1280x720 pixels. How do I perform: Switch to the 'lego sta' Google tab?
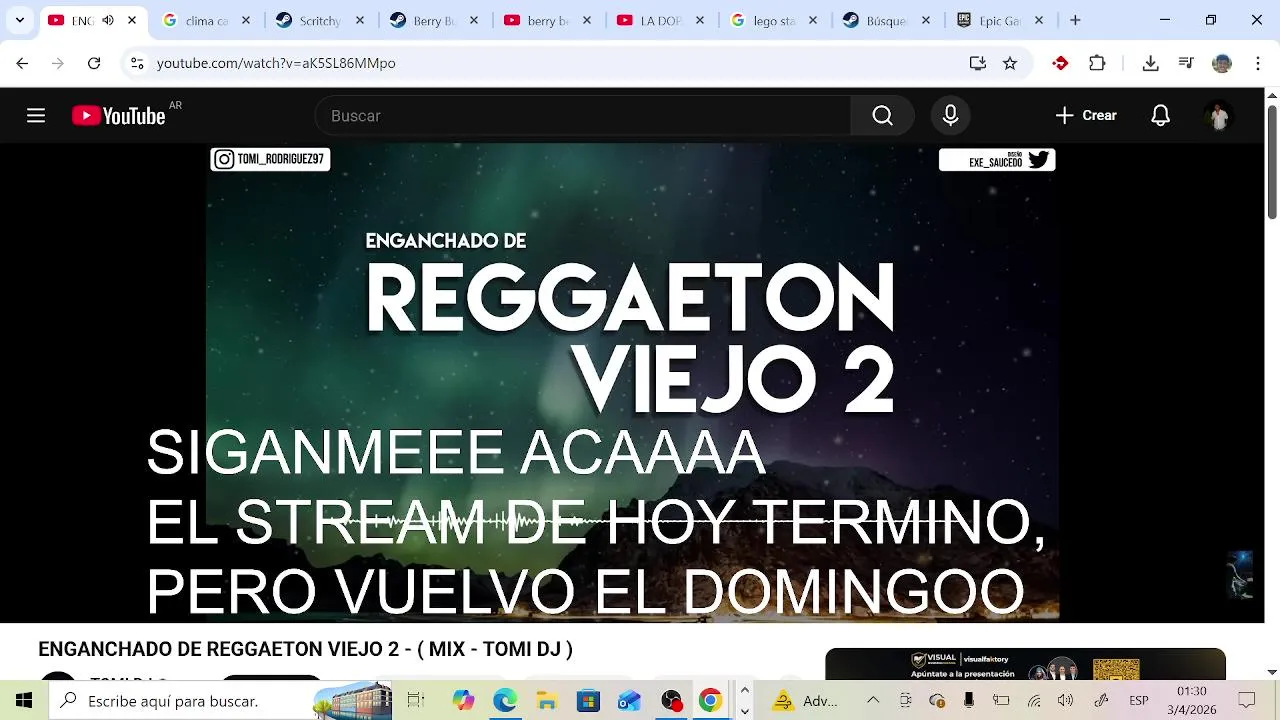tap(774, 20)
